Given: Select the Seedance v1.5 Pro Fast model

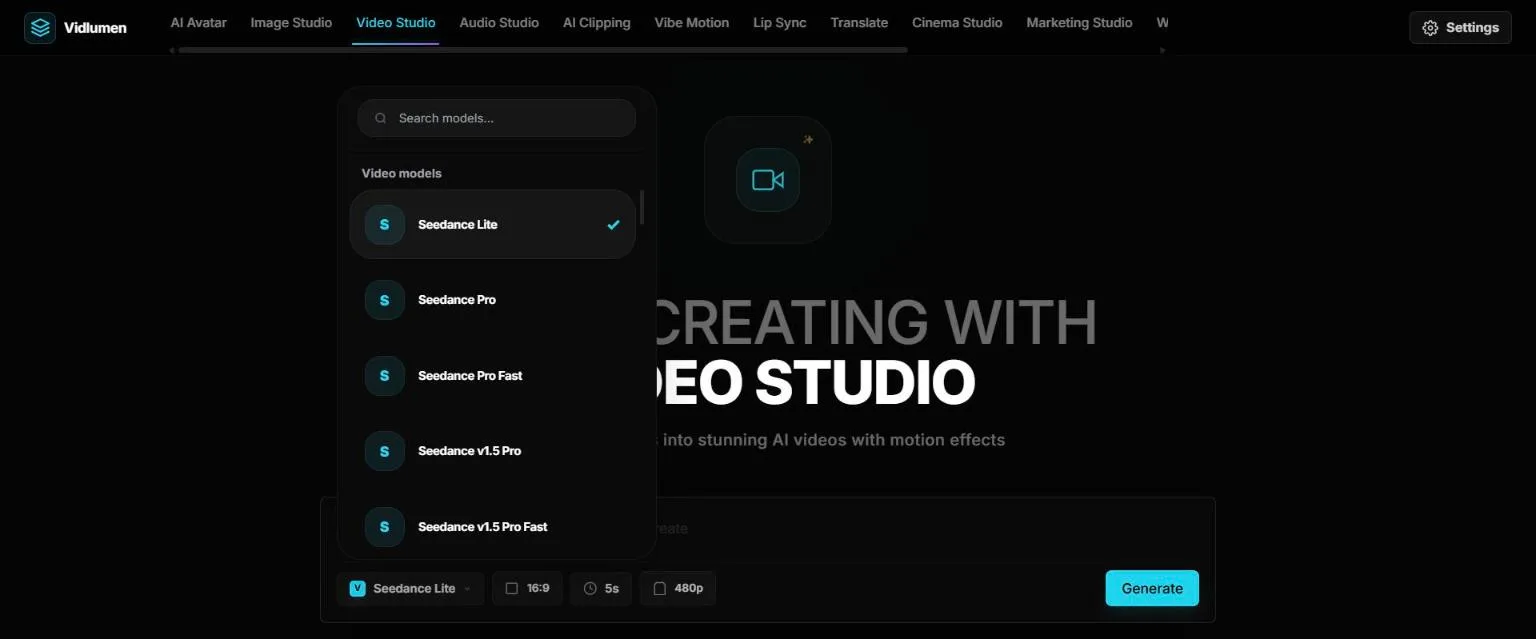Looking at the screenshot, I should (x=493, y=527).
